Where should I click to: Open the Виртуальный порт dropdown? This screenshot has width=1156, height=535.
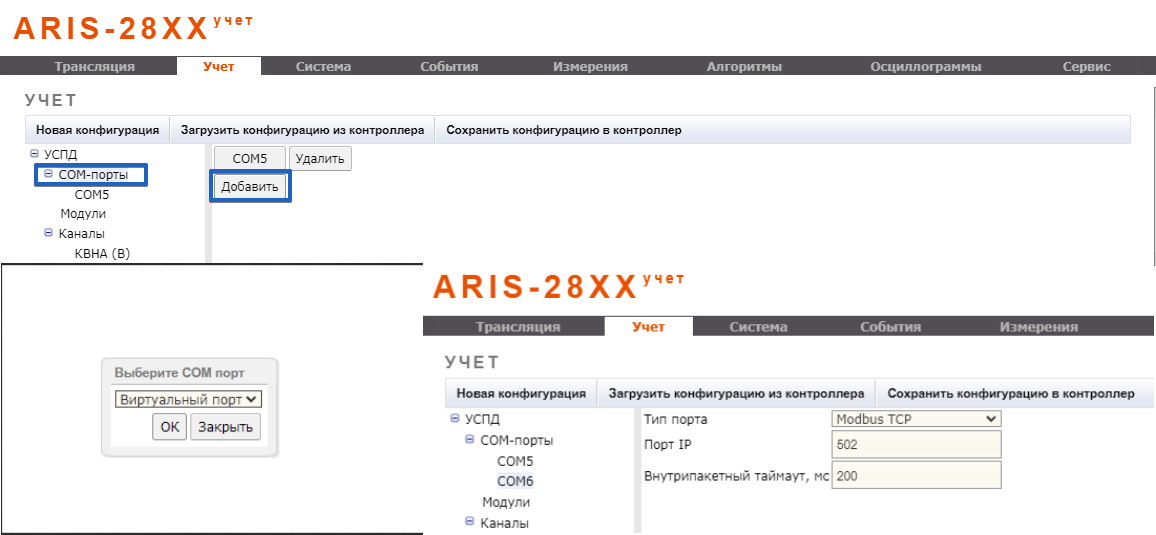click(x=188, y=399)
